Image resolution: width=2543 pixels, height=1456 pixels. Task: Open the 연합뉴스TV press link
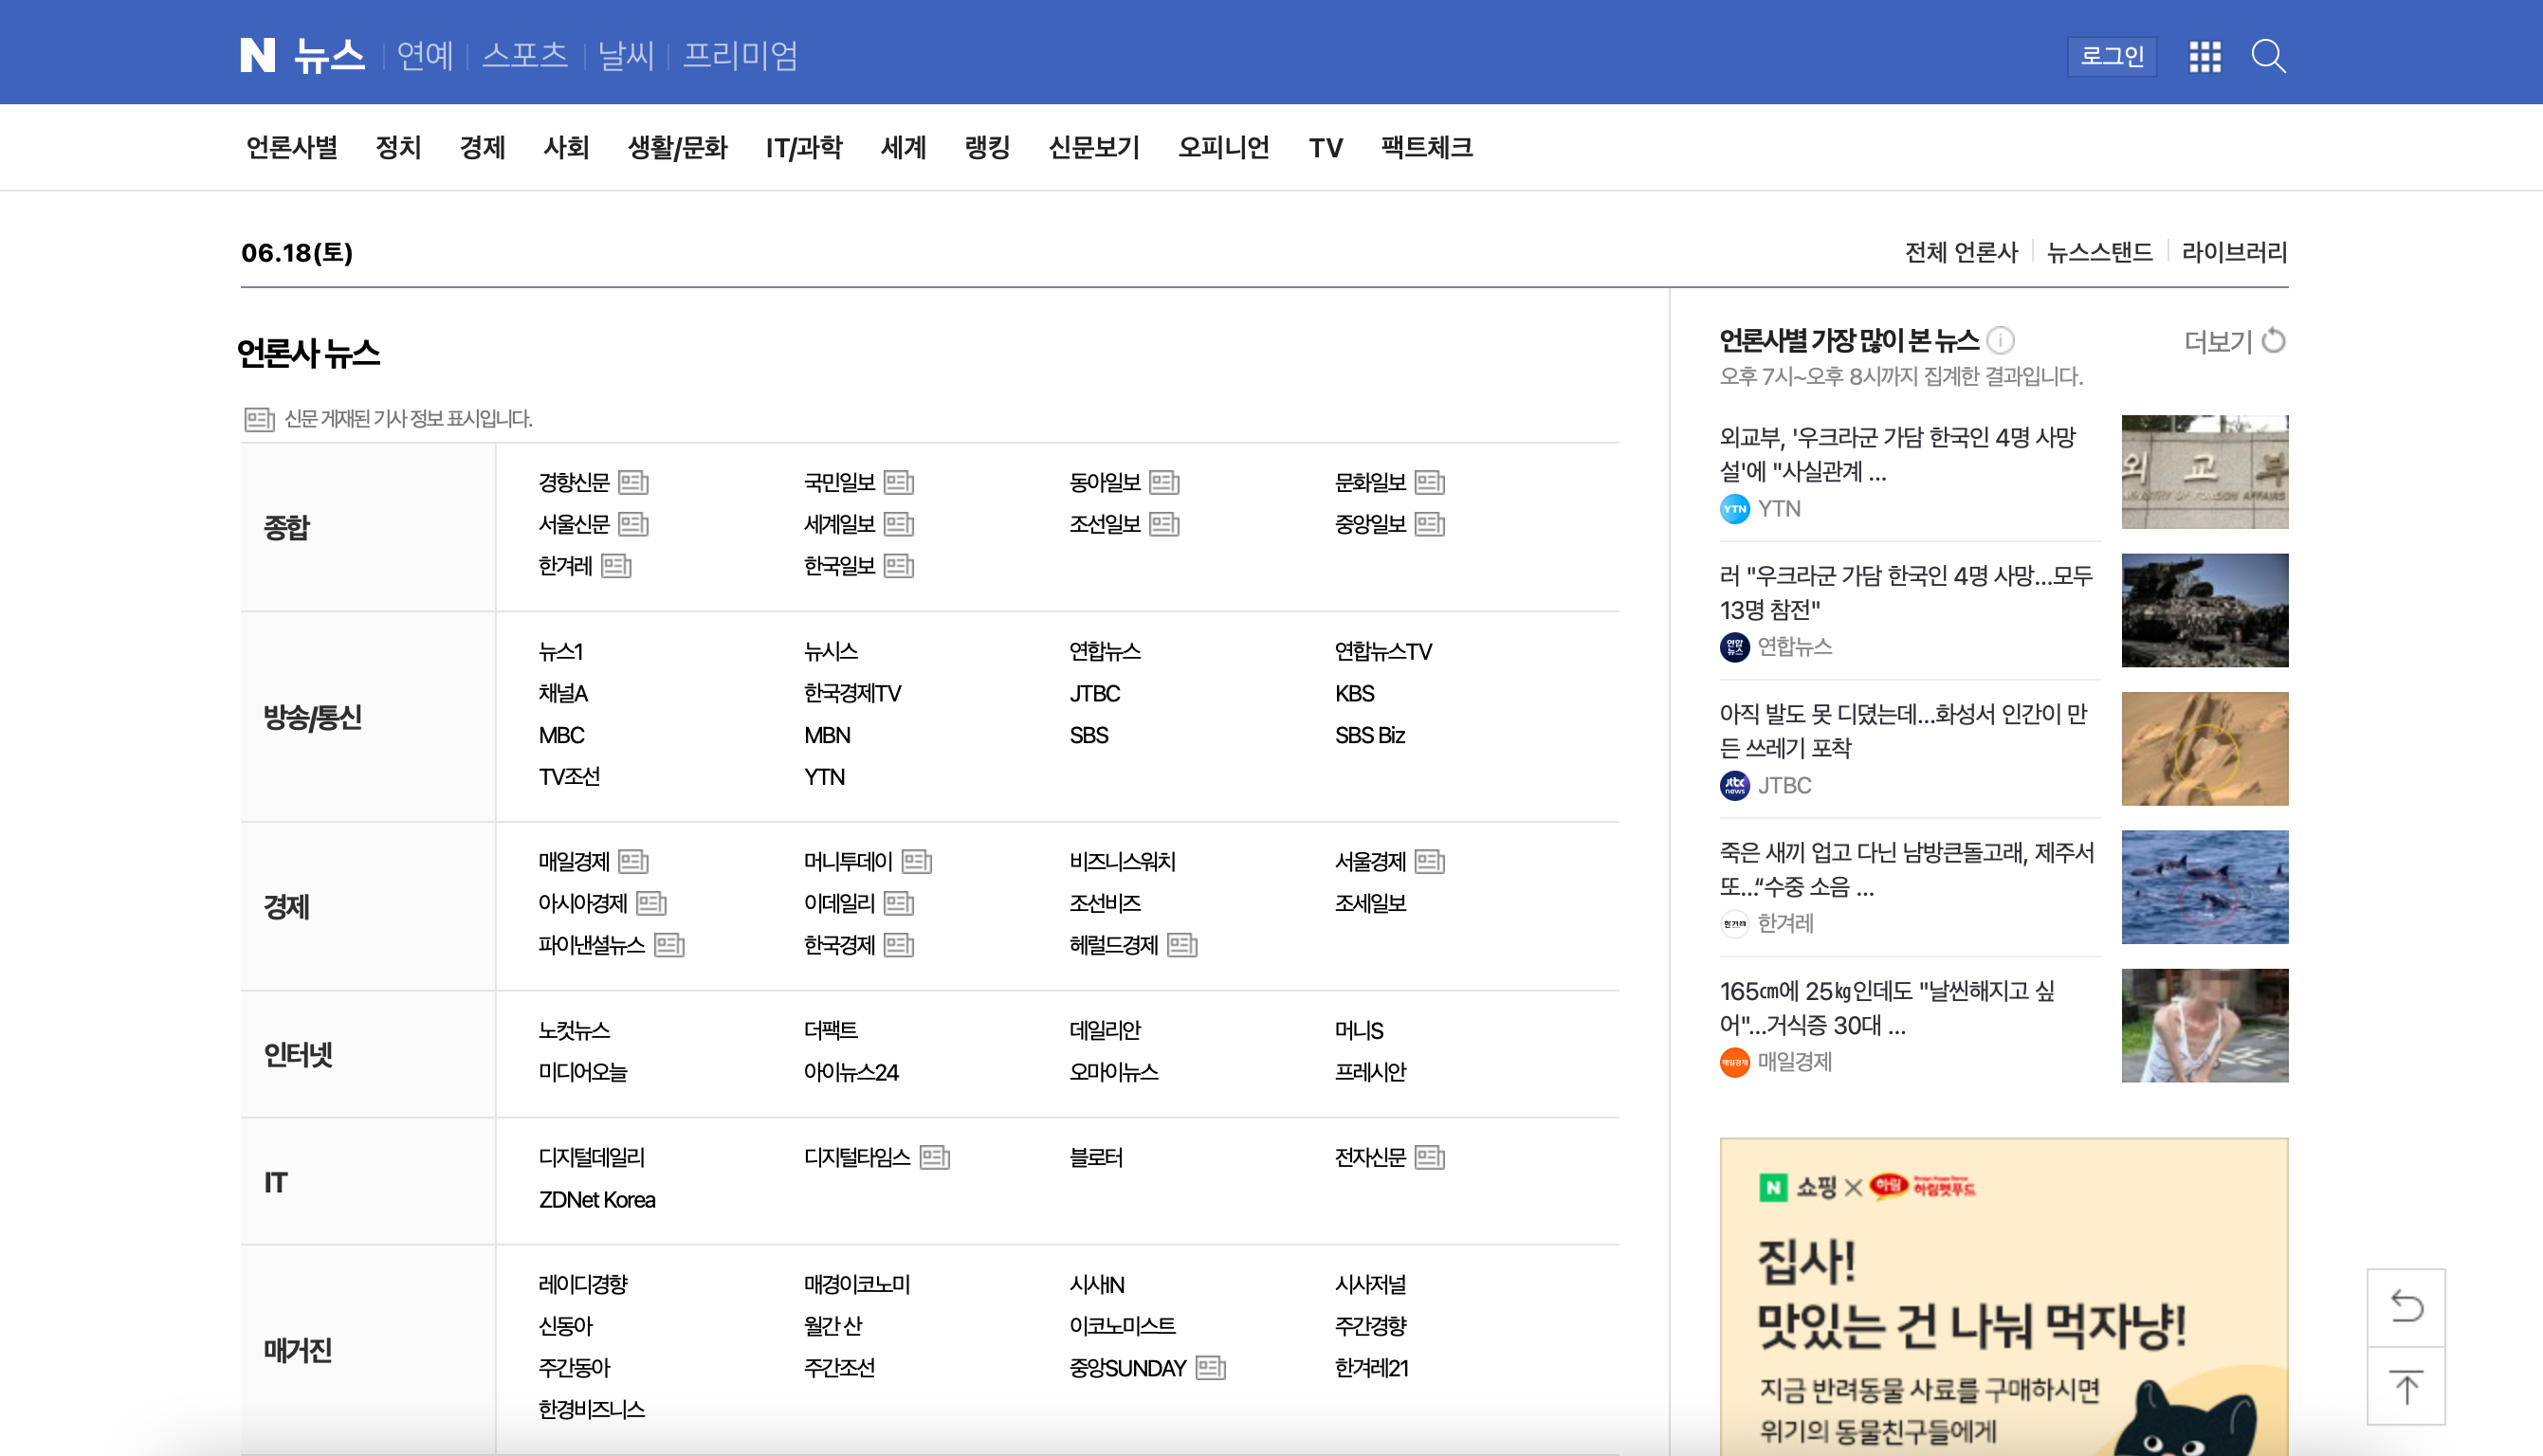tap(1383, 652)
